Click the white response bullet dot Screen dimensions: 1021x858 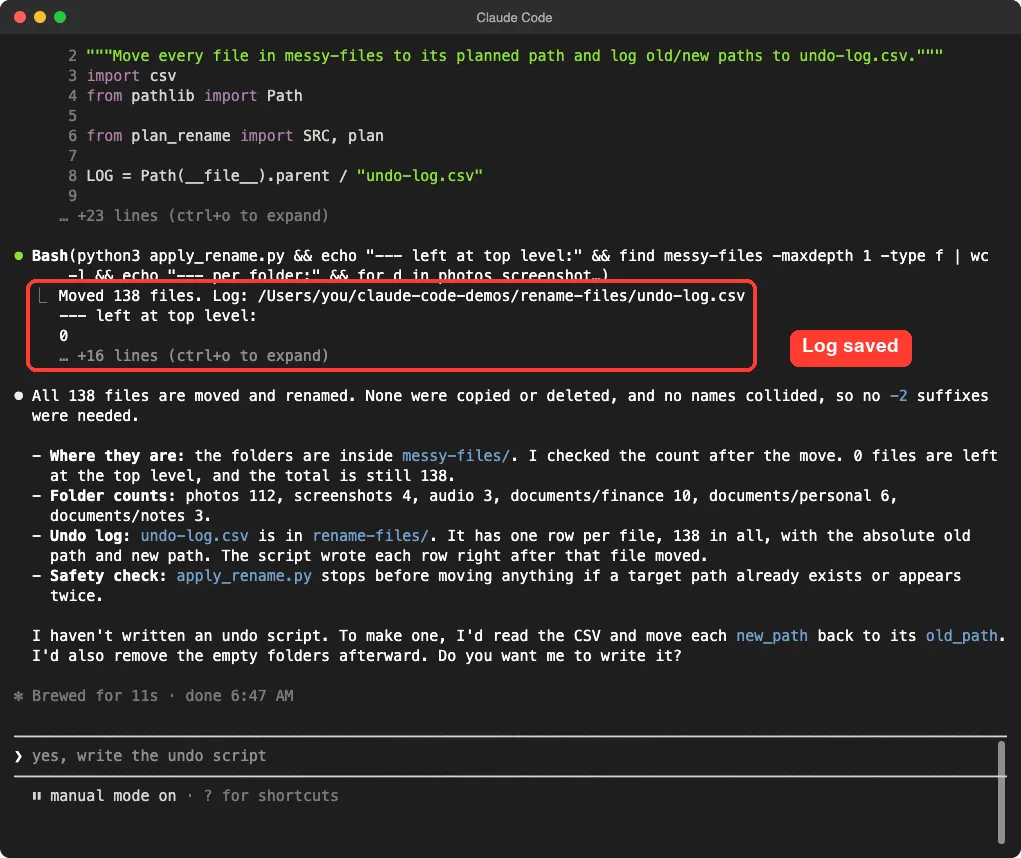pyautogui.click(x=19, y=396)
